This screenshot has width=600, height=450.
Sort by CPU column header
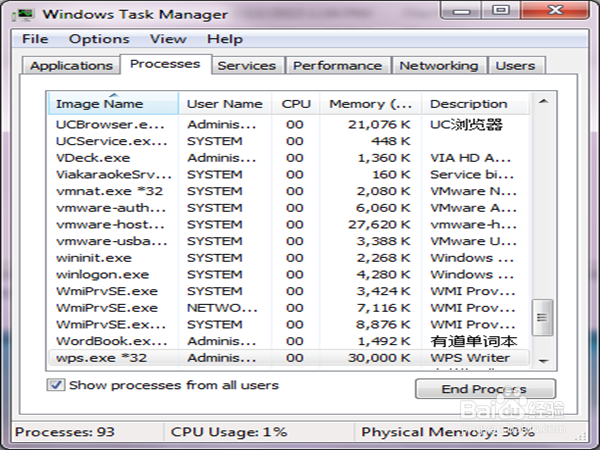click(296, 103)
